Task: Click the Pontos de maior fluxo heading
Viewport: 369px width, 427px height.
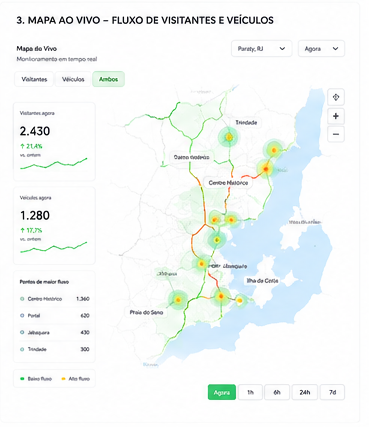Action: click(44, 282)
